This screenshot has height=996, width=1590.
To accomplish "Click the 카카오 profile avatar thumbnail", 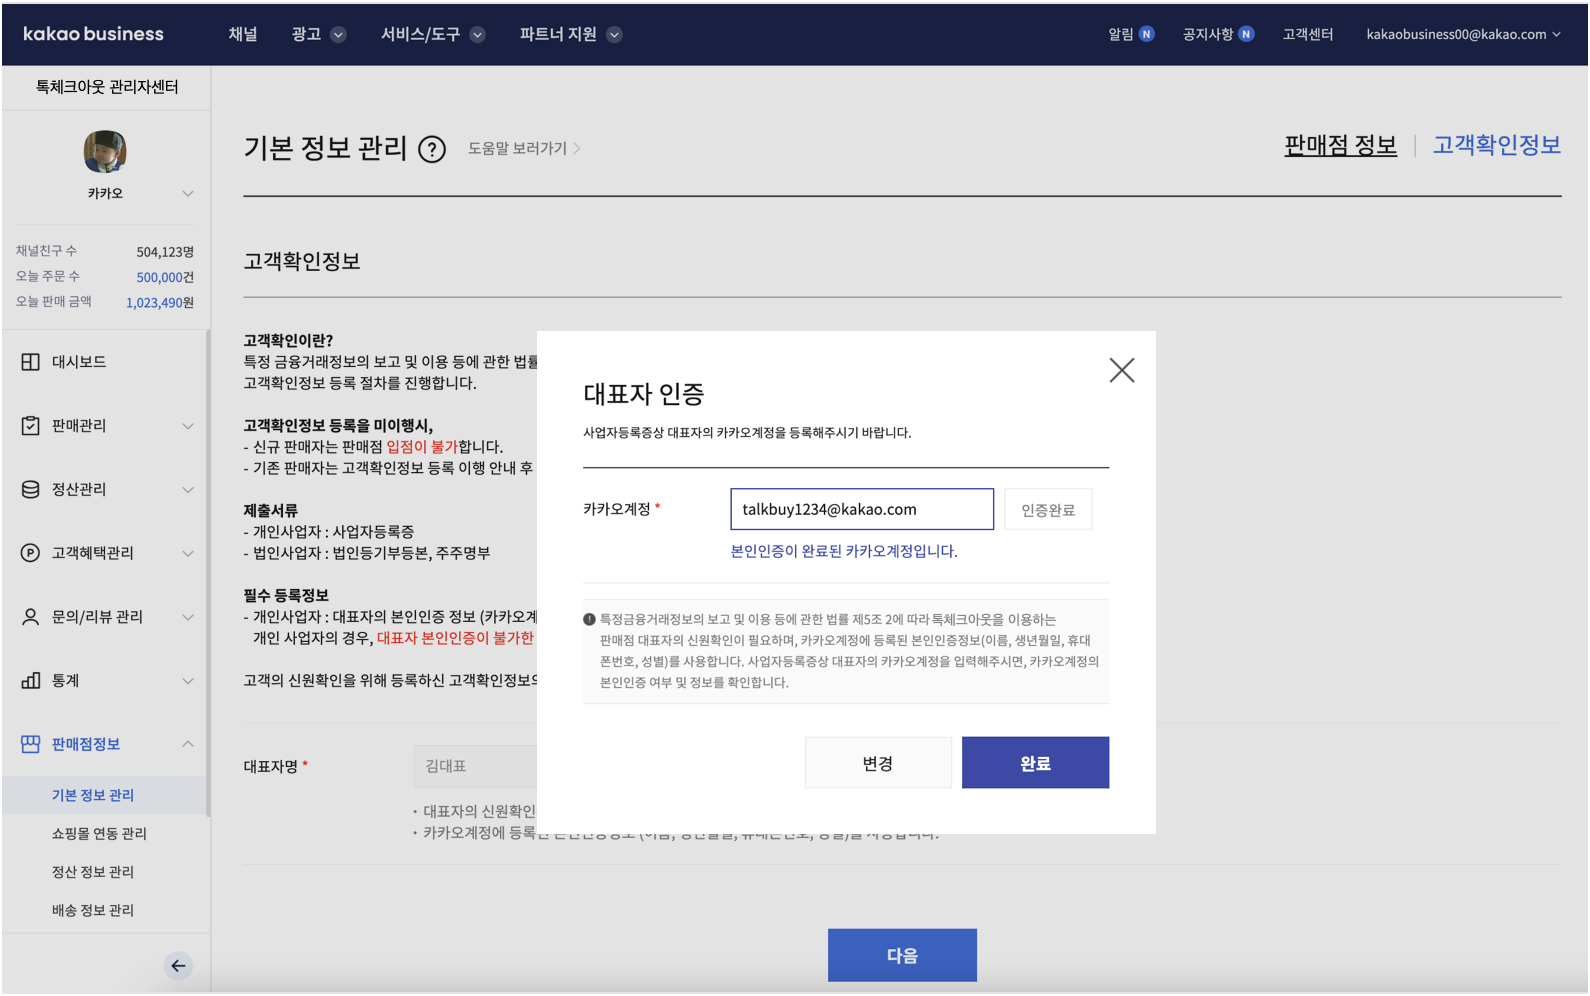I will pyautogui.click(x=105, y=152).
